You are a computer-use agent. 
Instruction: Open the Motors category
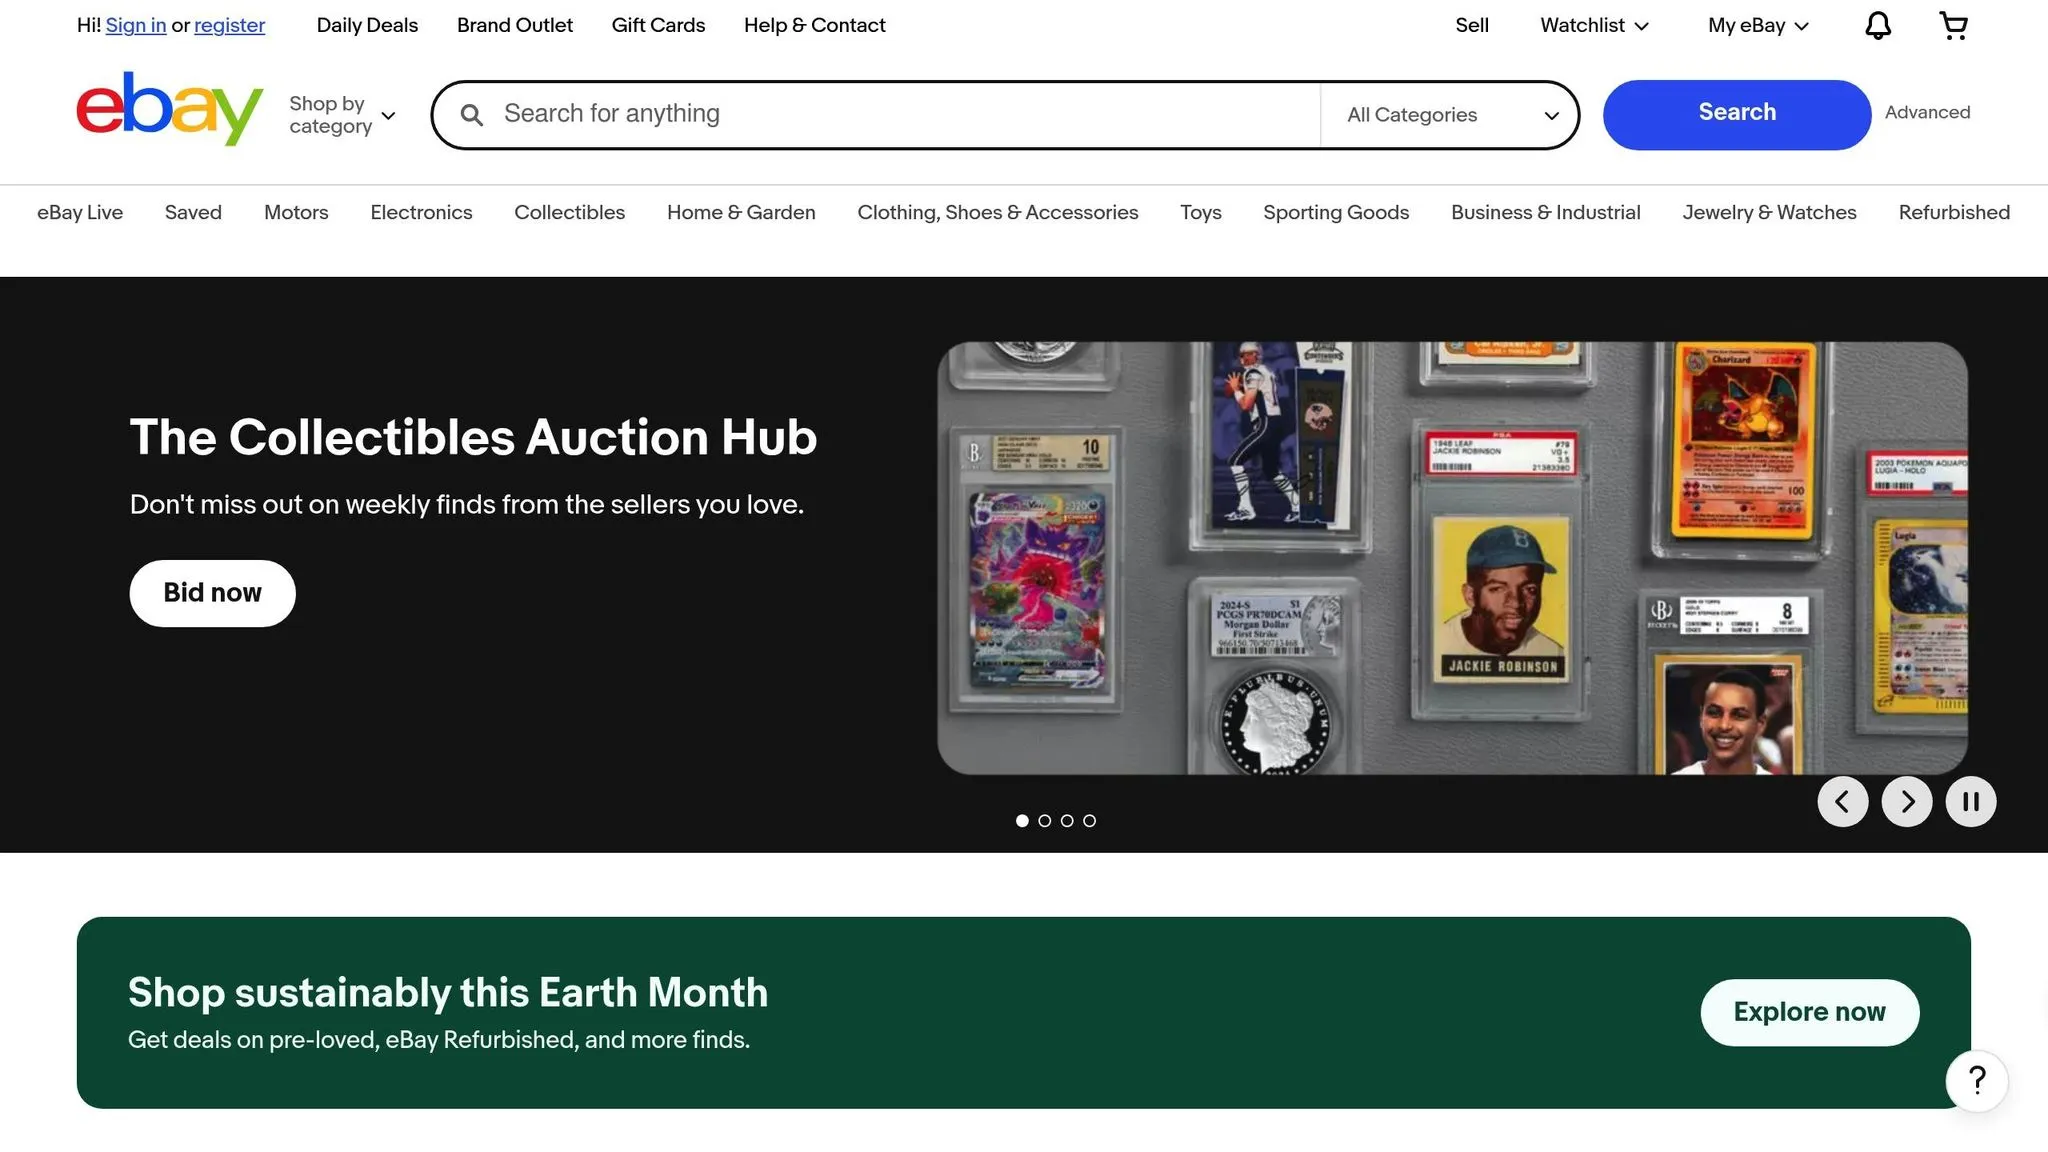(296, 212)
